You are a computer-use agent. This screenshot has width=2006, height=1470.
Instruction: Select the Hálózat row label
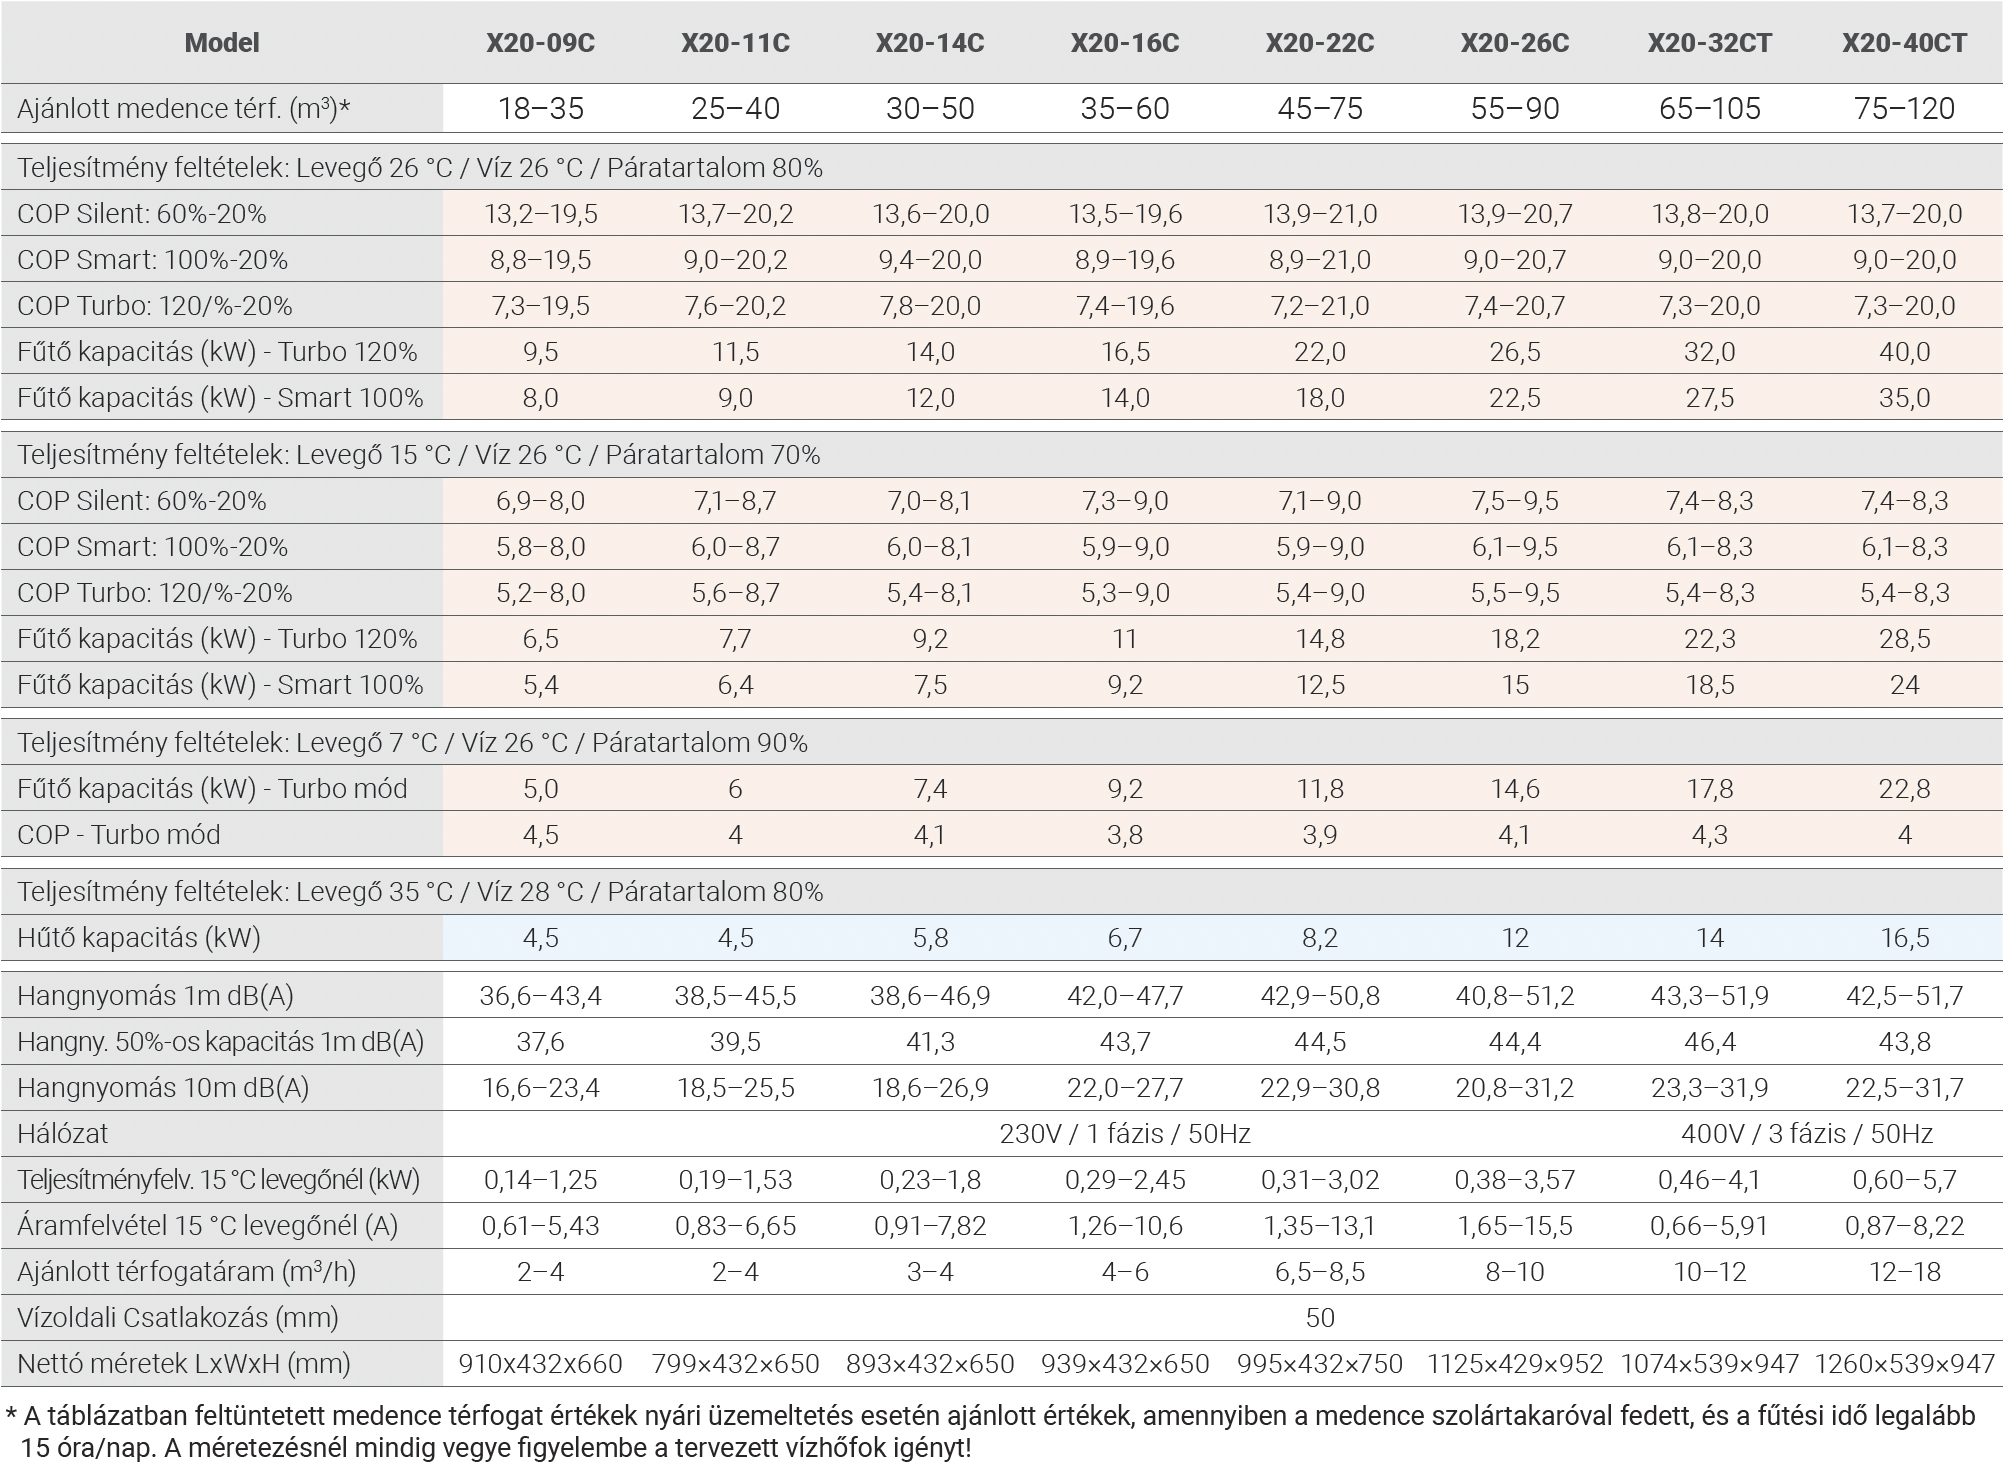tap(63, 1134)
